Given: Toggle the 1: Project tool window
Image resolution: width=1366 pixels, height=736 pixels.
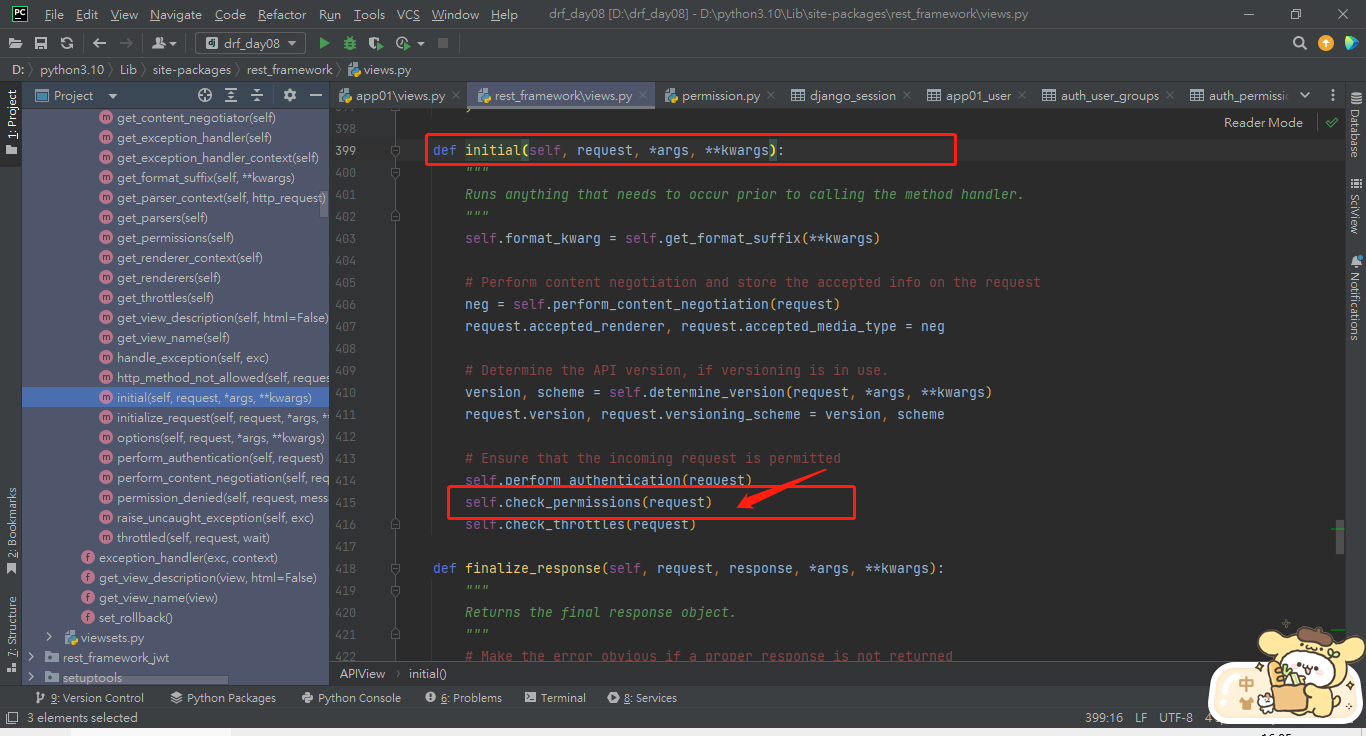Looking at the screenshot, I should pyautogui.click(x=11, y=122).
